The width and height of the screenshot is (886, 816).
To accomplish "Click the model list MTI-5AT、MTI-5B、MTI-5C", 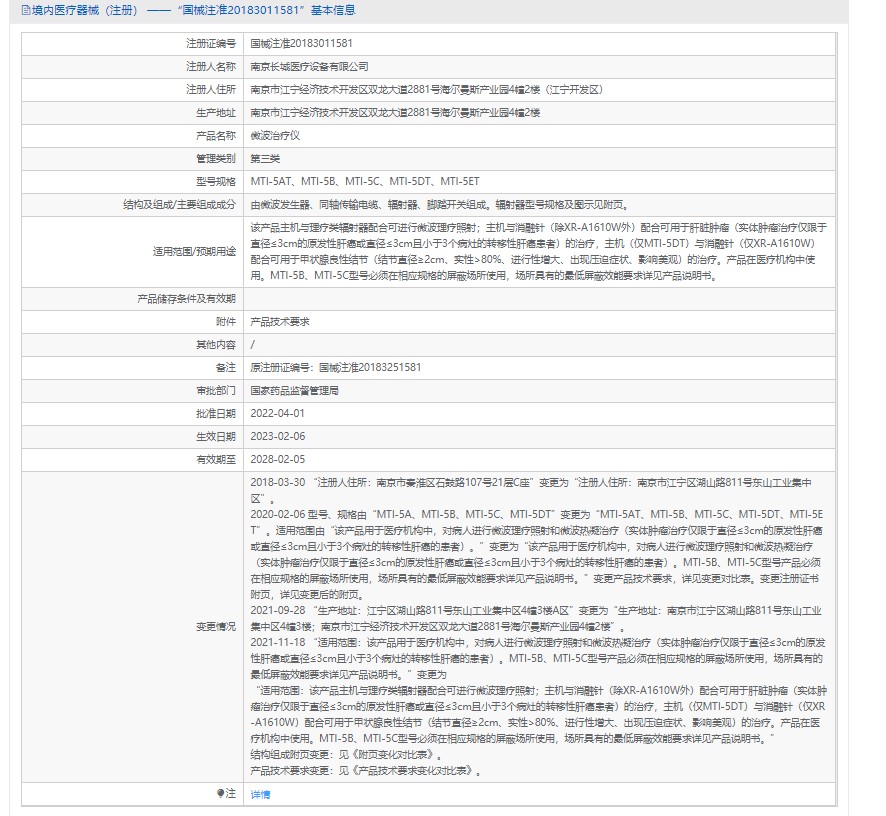I will tap(364, 181).
